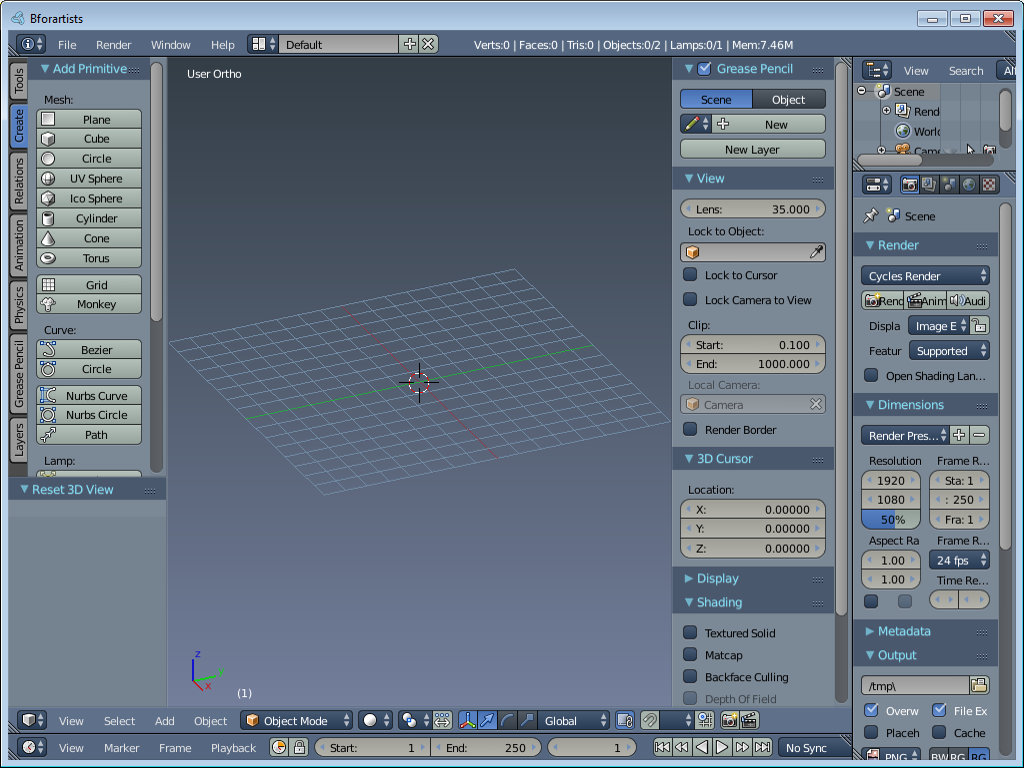Open the Render Layers properties tab icon
Screen dimensions: 1024x768
pyautogui.click(x=929, y=185)
